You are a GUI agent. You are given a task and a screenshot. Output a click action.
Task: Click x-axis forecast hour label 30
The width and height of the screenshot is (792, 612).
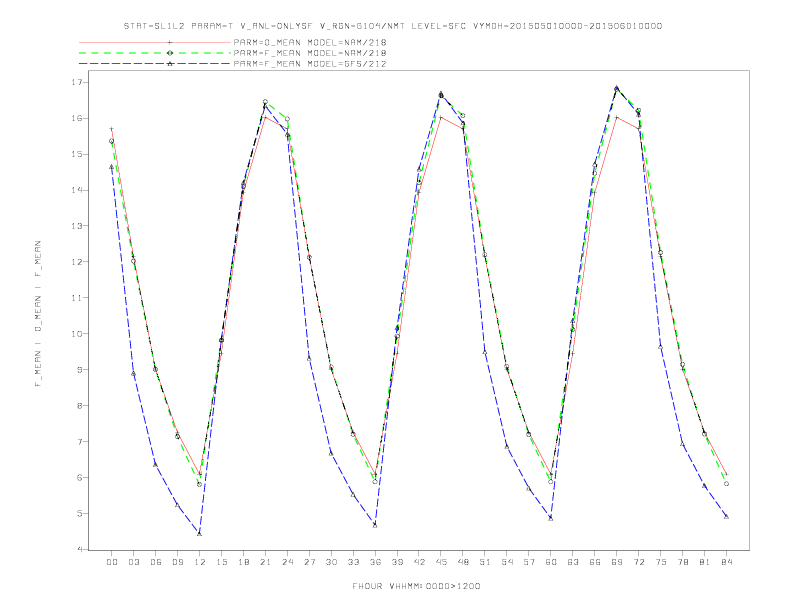[331, 562]
